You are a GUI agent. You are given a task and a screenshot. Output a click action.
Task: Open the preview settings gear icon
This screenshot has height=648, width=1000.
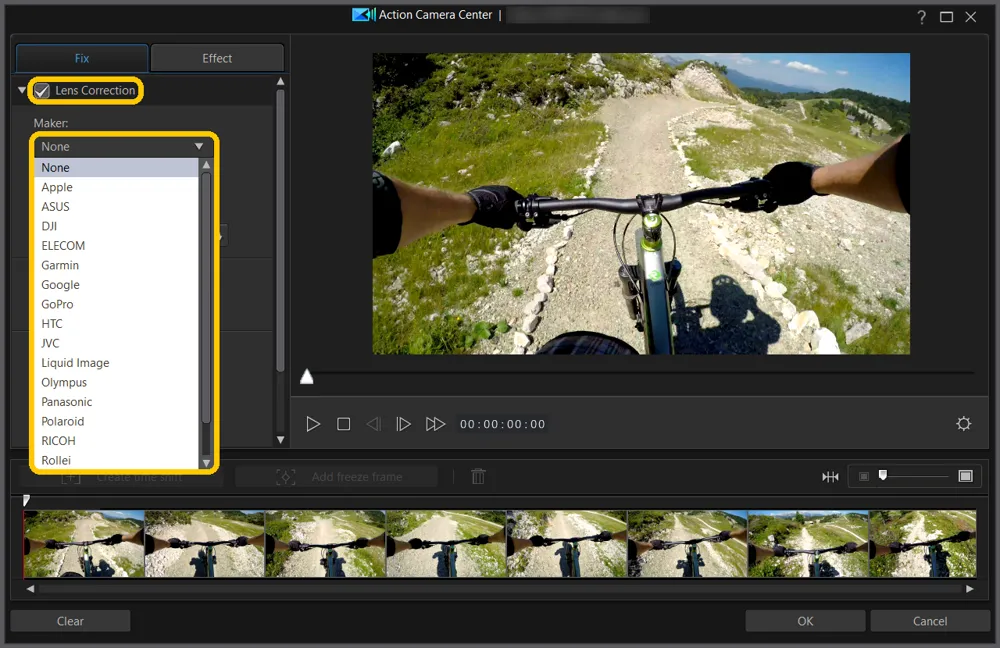[x=964, y=423]
